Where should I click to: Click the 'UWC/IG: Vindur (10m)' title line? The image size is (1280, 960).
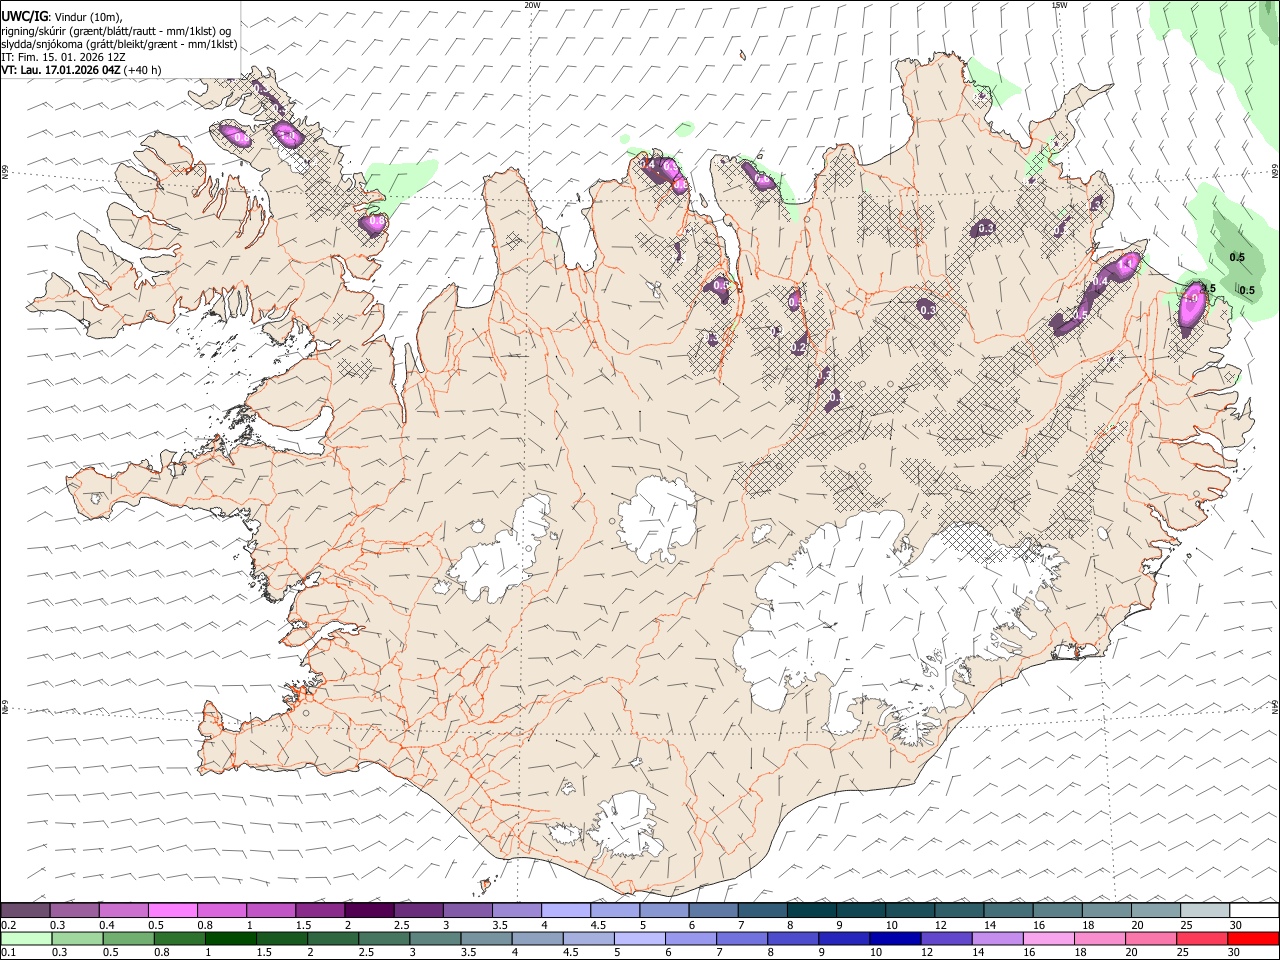coord(60,17)
